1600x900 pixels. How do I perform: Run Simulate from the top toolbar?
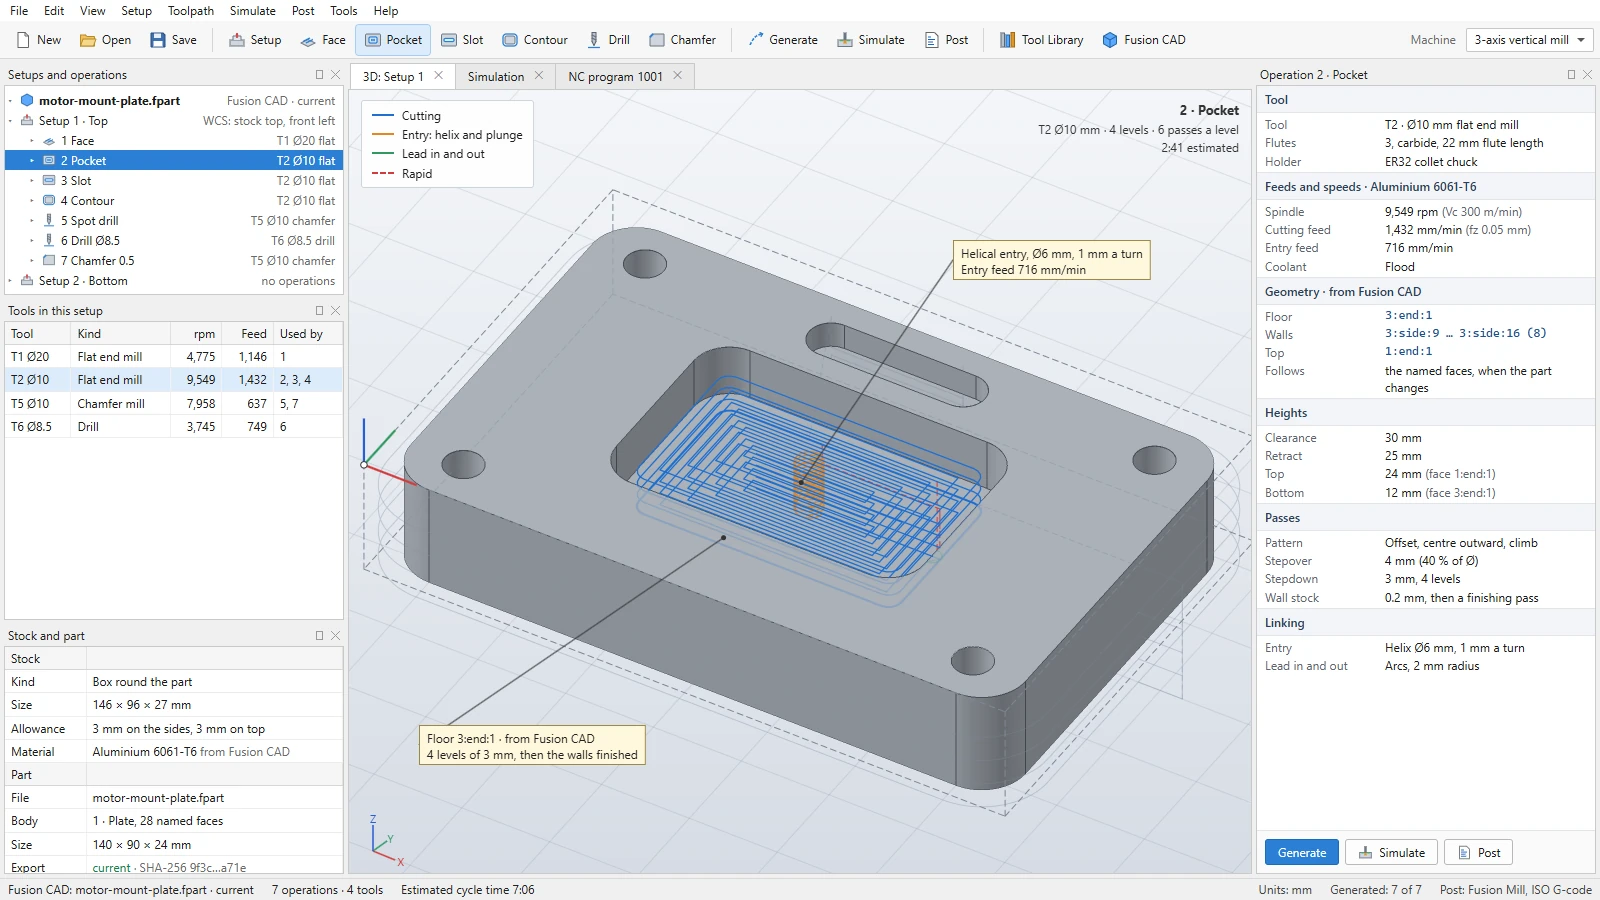click(871, 40)
